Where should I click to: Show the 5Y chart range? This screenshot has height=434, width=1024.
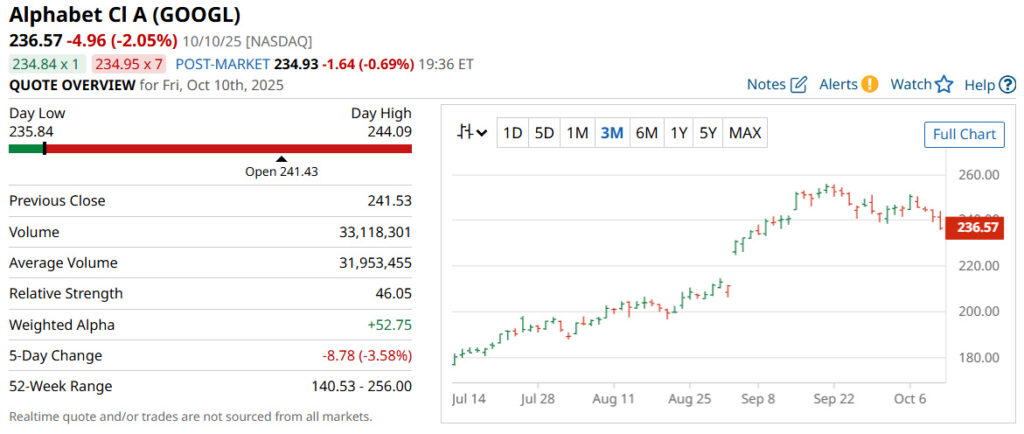point(708,133)
